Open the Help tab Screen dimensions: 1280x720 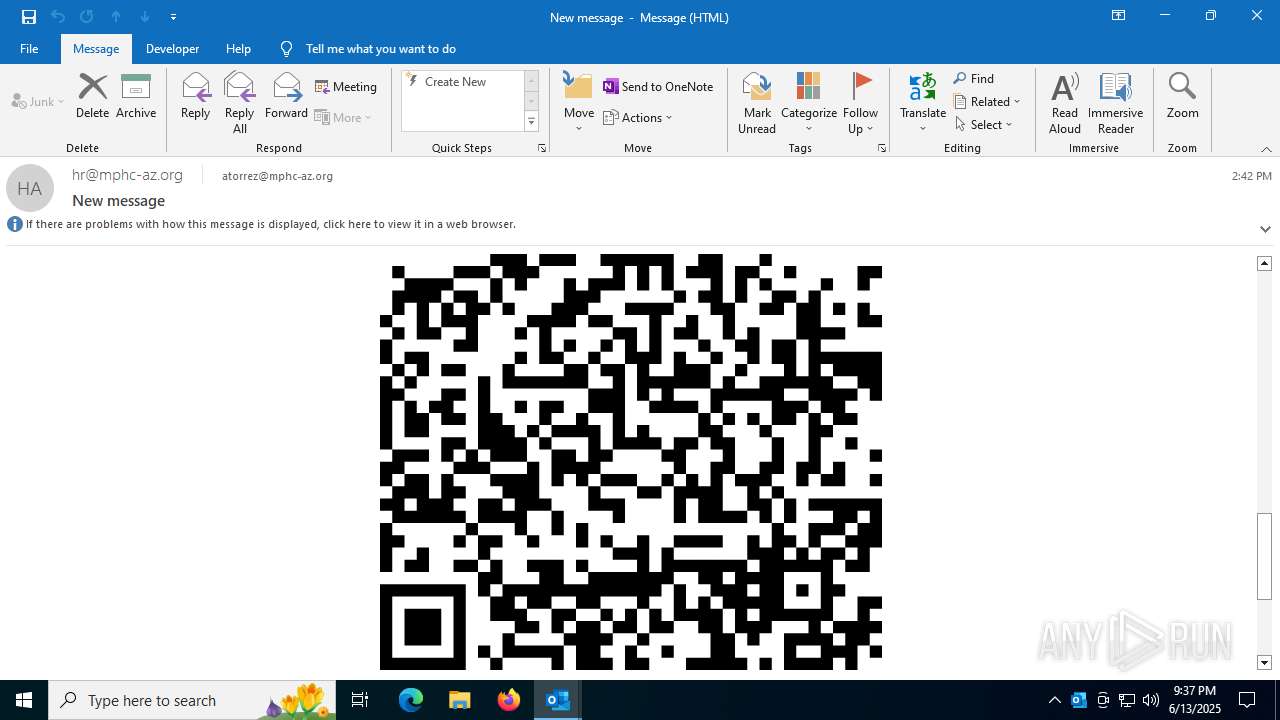coord(238,49)
